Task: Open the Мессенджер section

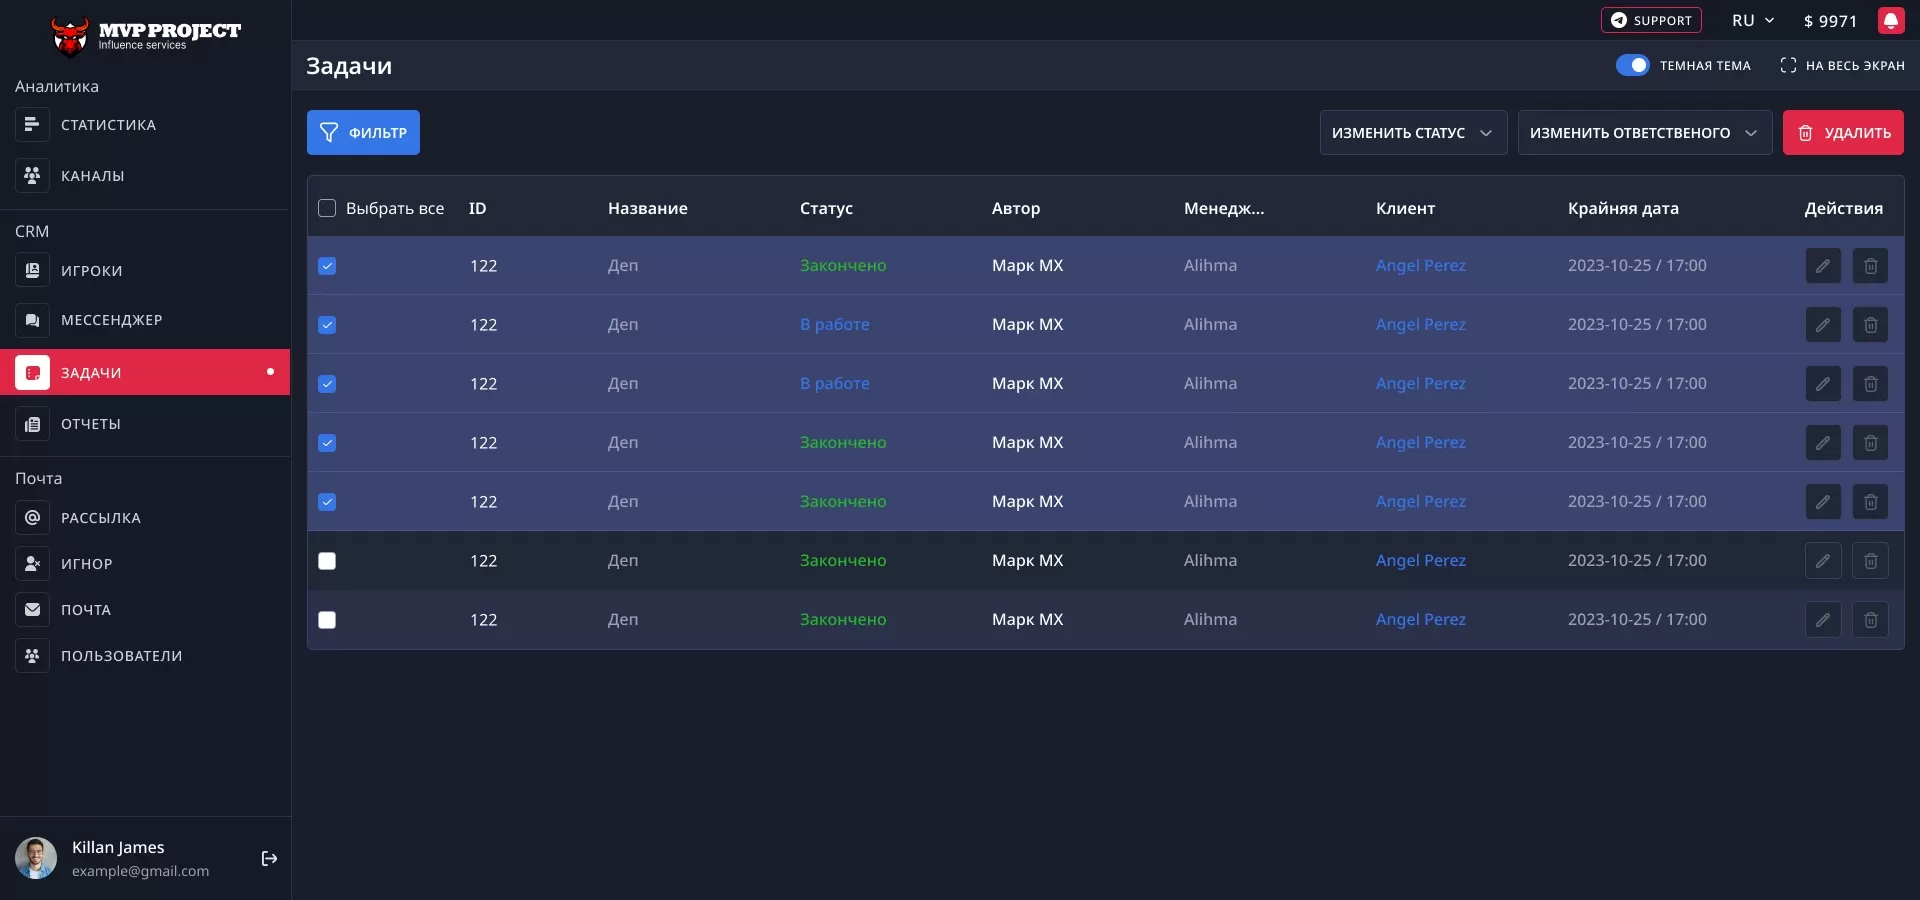Action: pyautogui.click(x=111, y=320)
